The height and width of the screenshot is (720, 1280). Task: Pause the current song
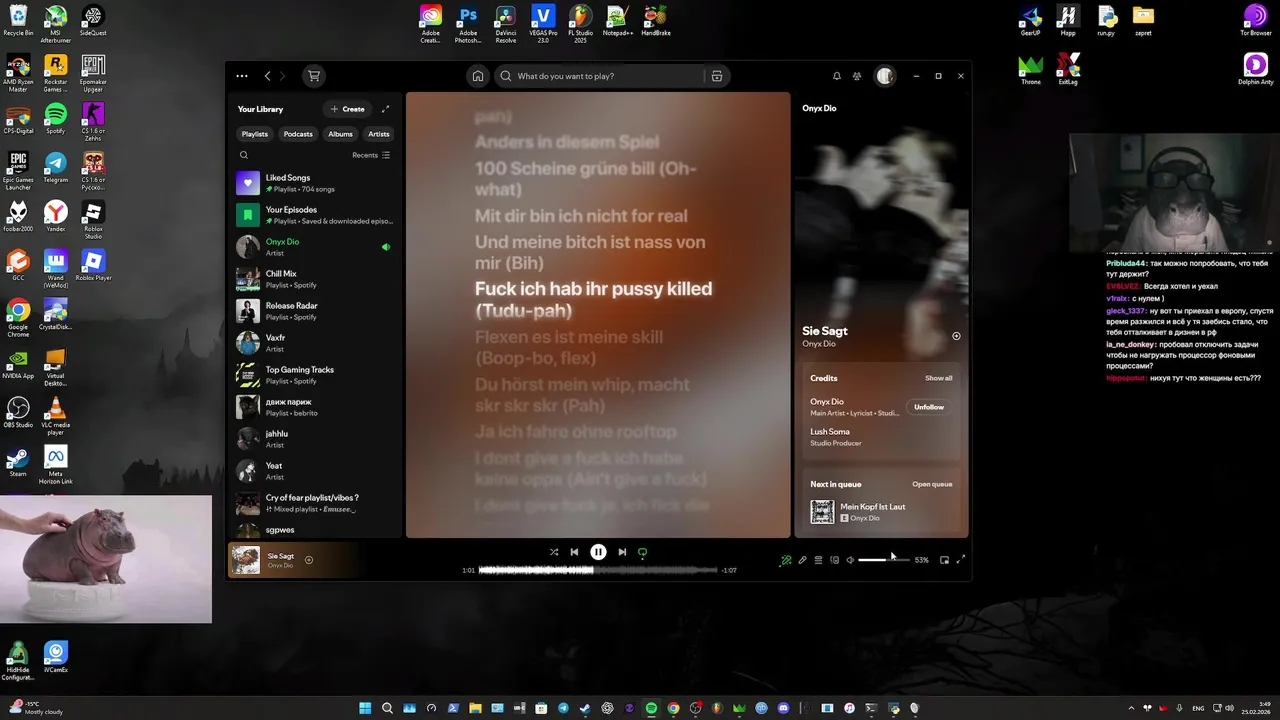(598, 552)
